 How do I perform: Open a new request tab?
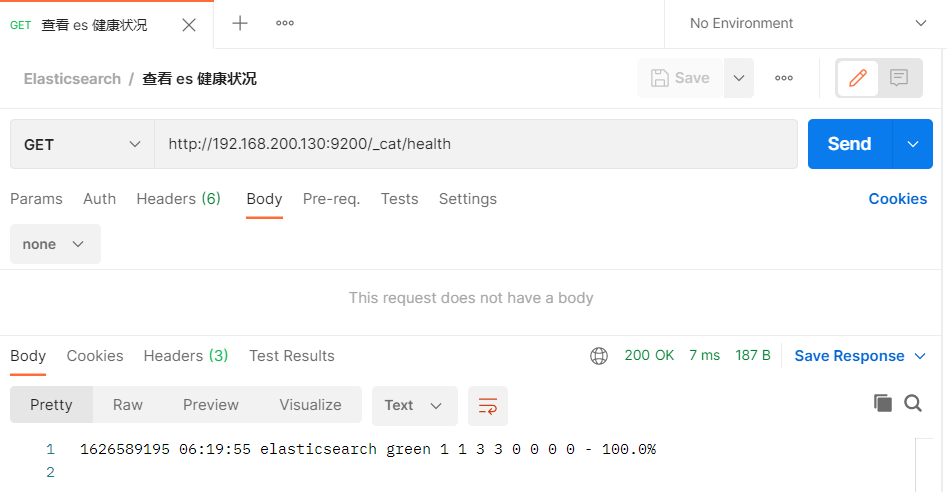[240, 23]
